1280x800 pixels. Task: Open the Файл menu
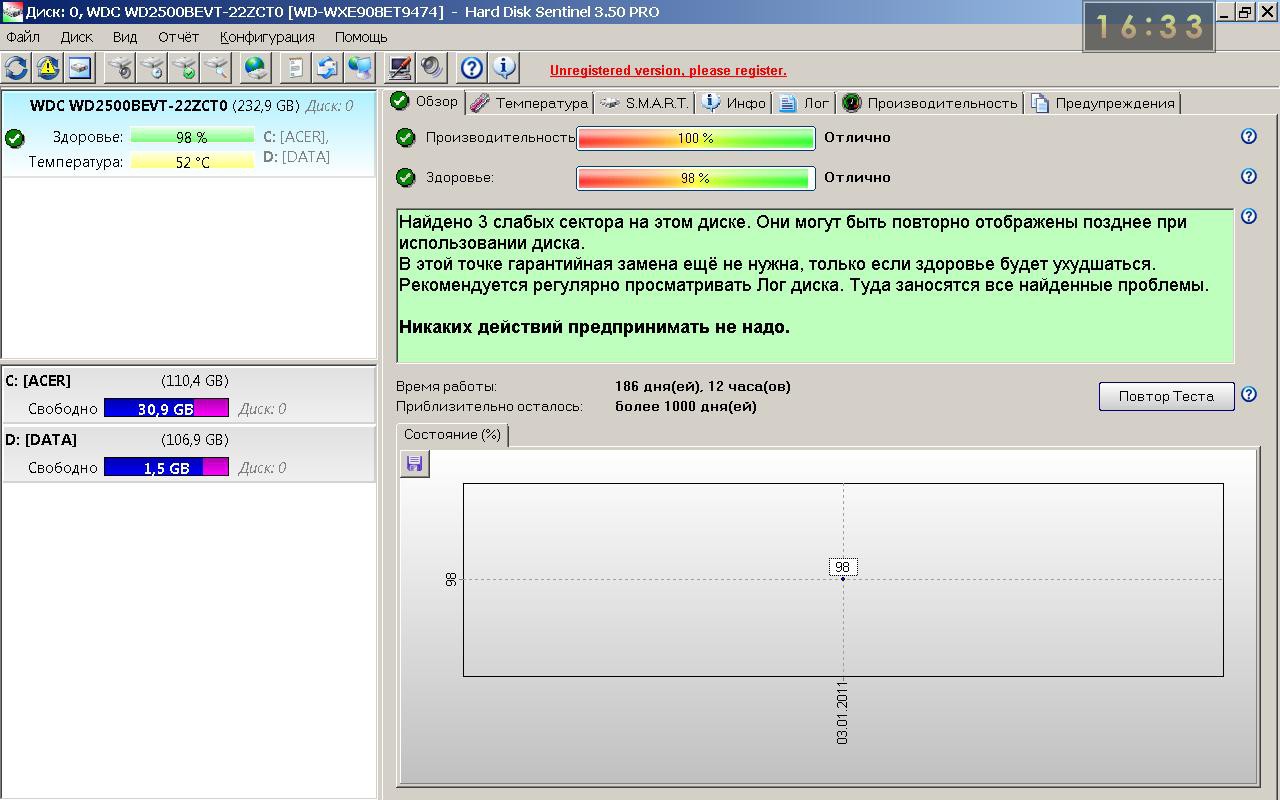click(x=23, y=37)
